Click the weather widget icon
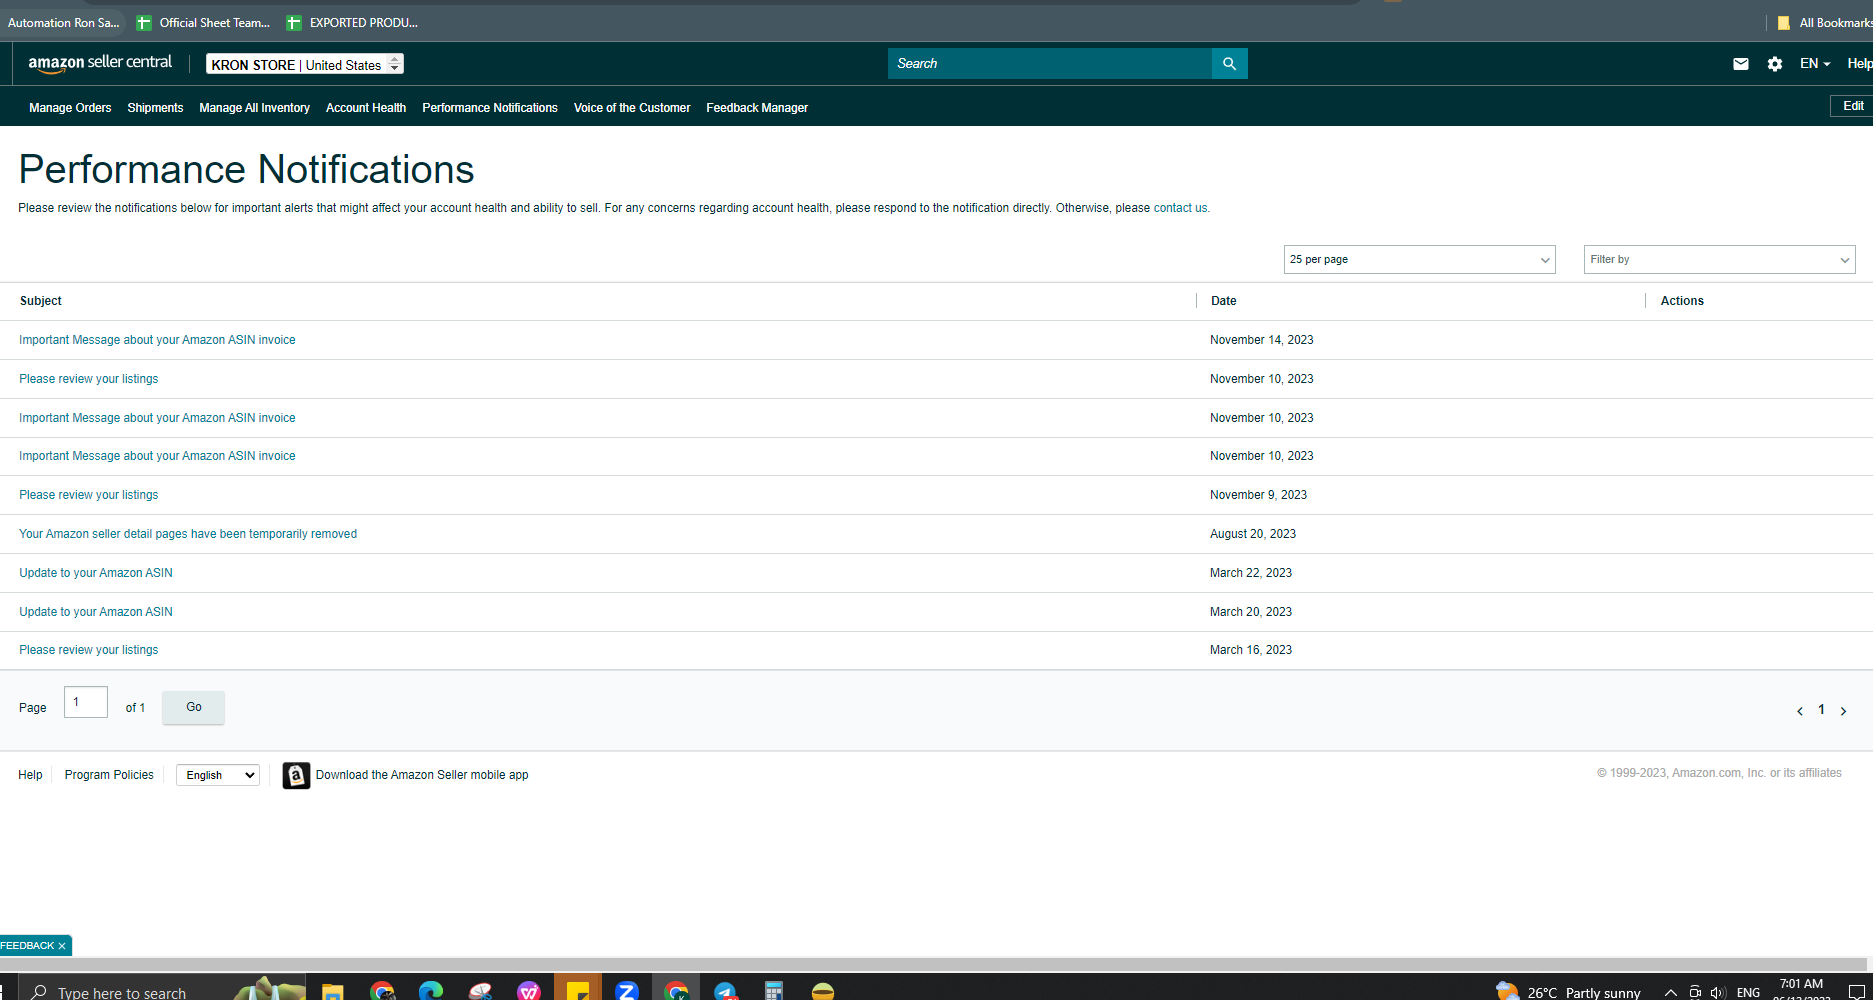The height and width of the screenshot is (1000, 1873). click(x=1507, y=991)
